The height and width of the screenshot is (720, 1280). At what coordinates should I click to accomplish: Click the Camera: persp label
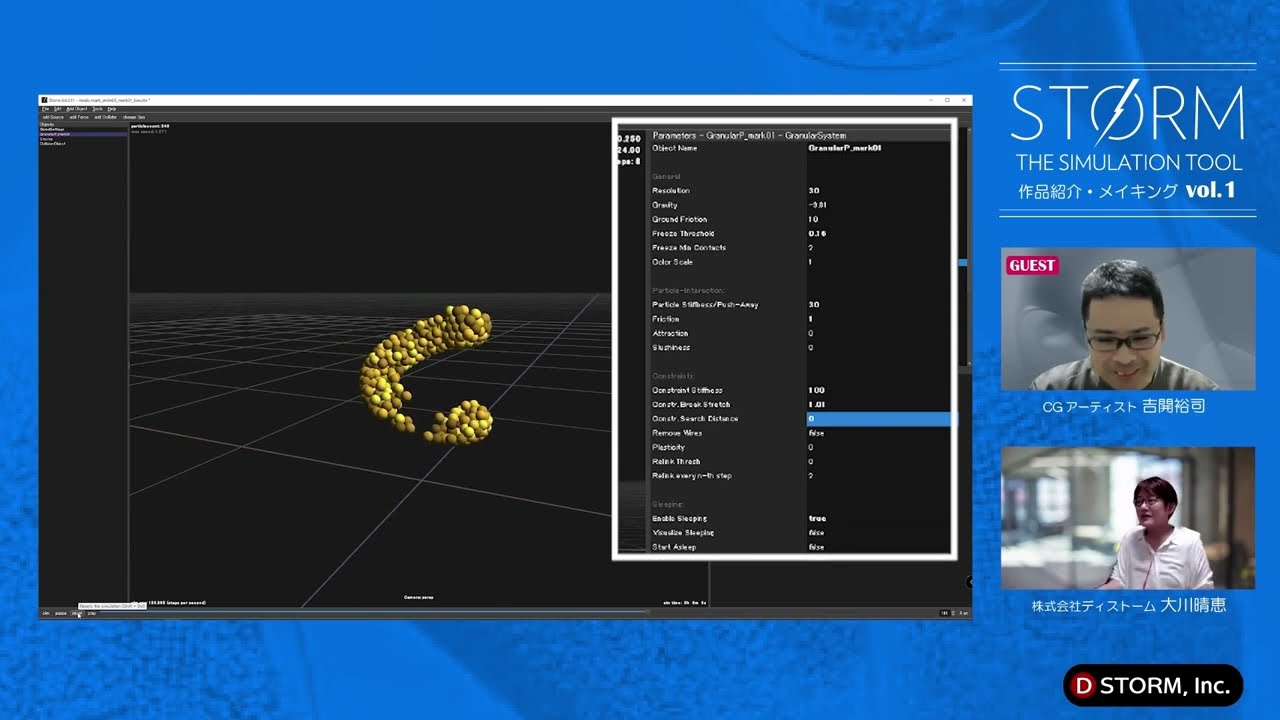[419, 597]
